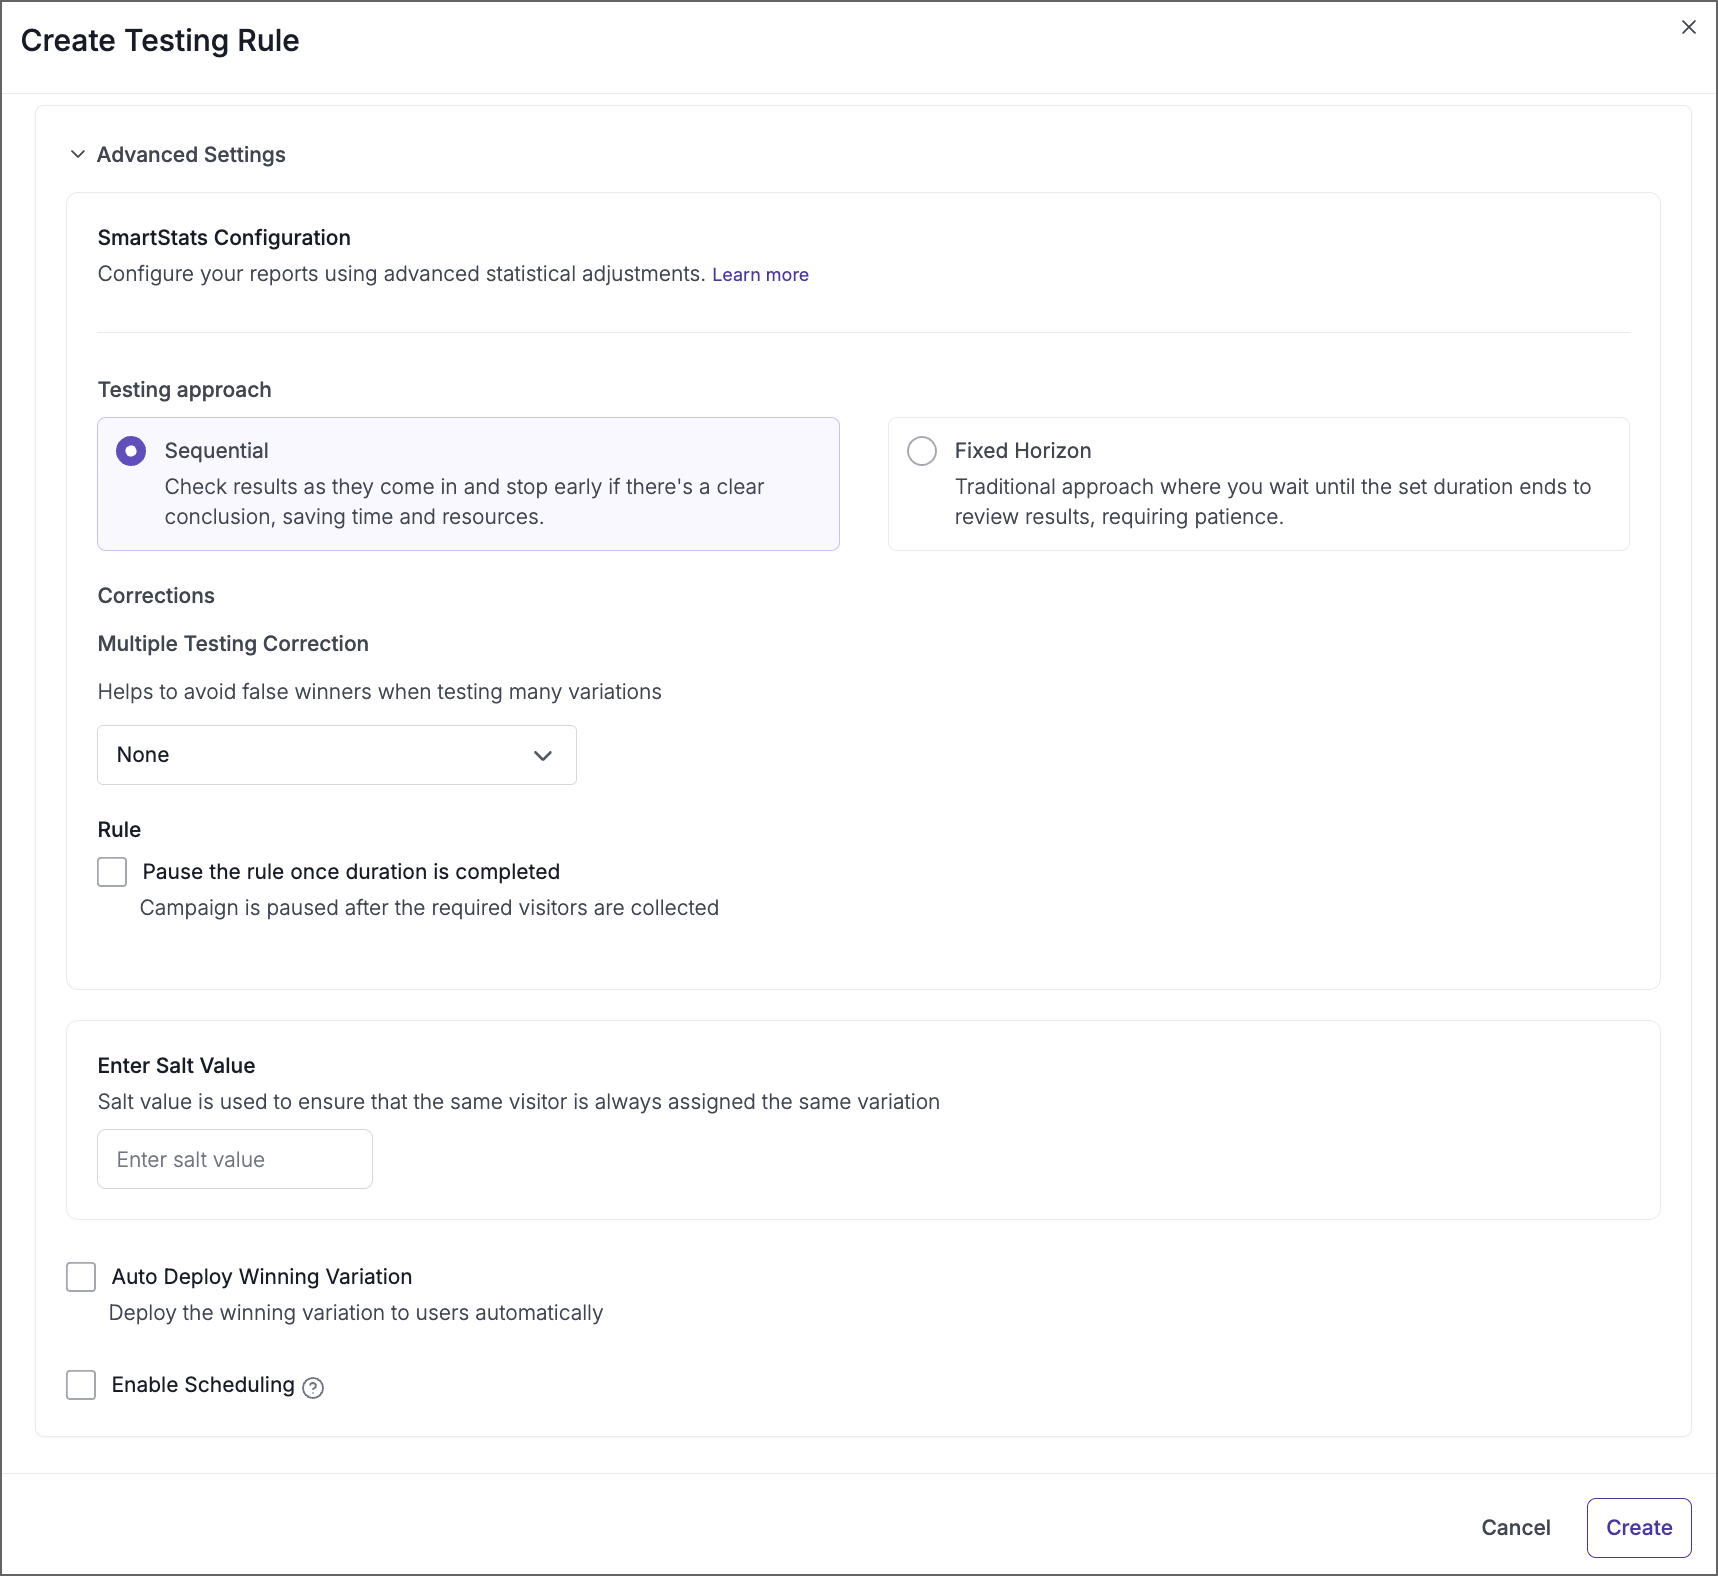1718x1576 pixels.
Task: Click the Sequential radio circle icon
Action: [130, 451]
